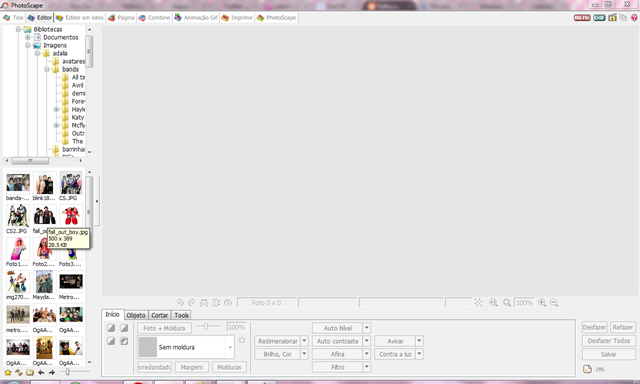The width and height of the screenshot is (640, 384).
Task: Zoom in with the plus magnifier
Action: [542, 302]
